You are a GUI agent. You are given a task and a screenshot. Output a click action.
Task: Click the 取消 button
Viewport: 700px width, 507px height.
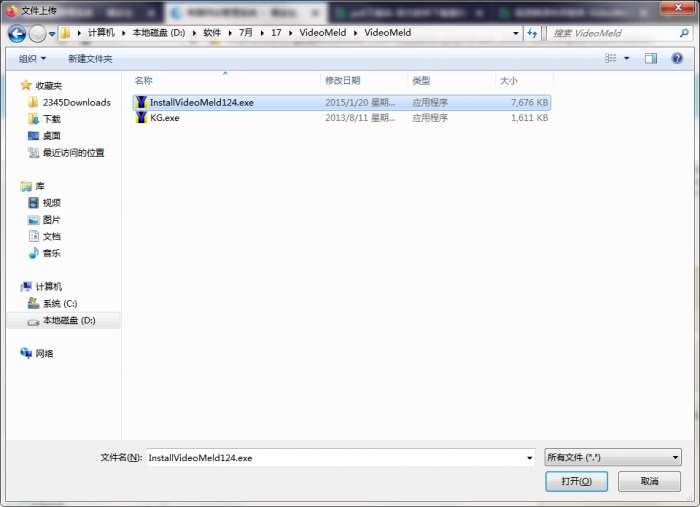(650, 482)
